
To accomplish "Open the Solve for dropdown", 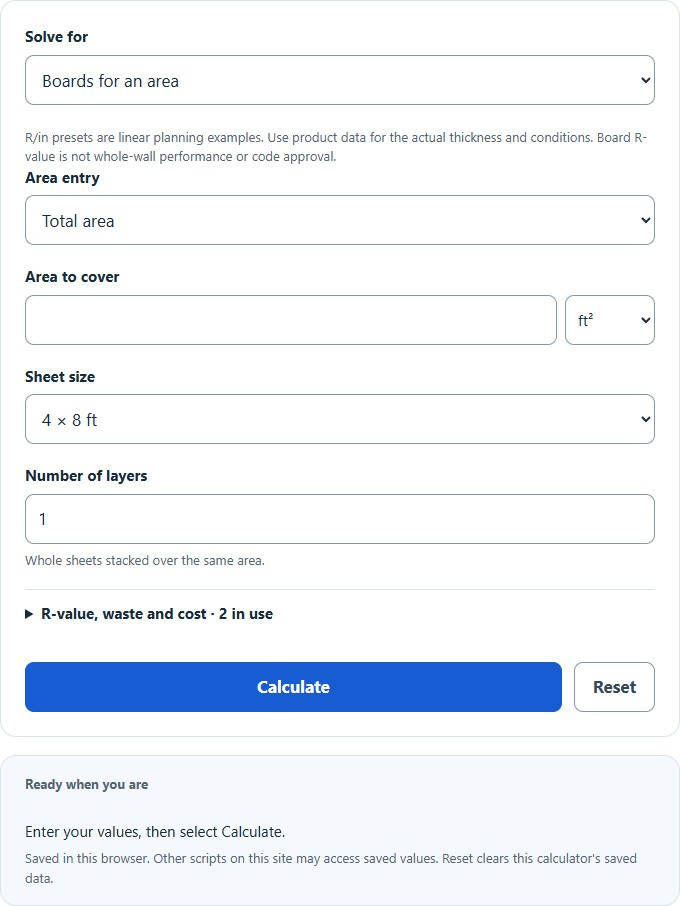I will tap(340, 80).
